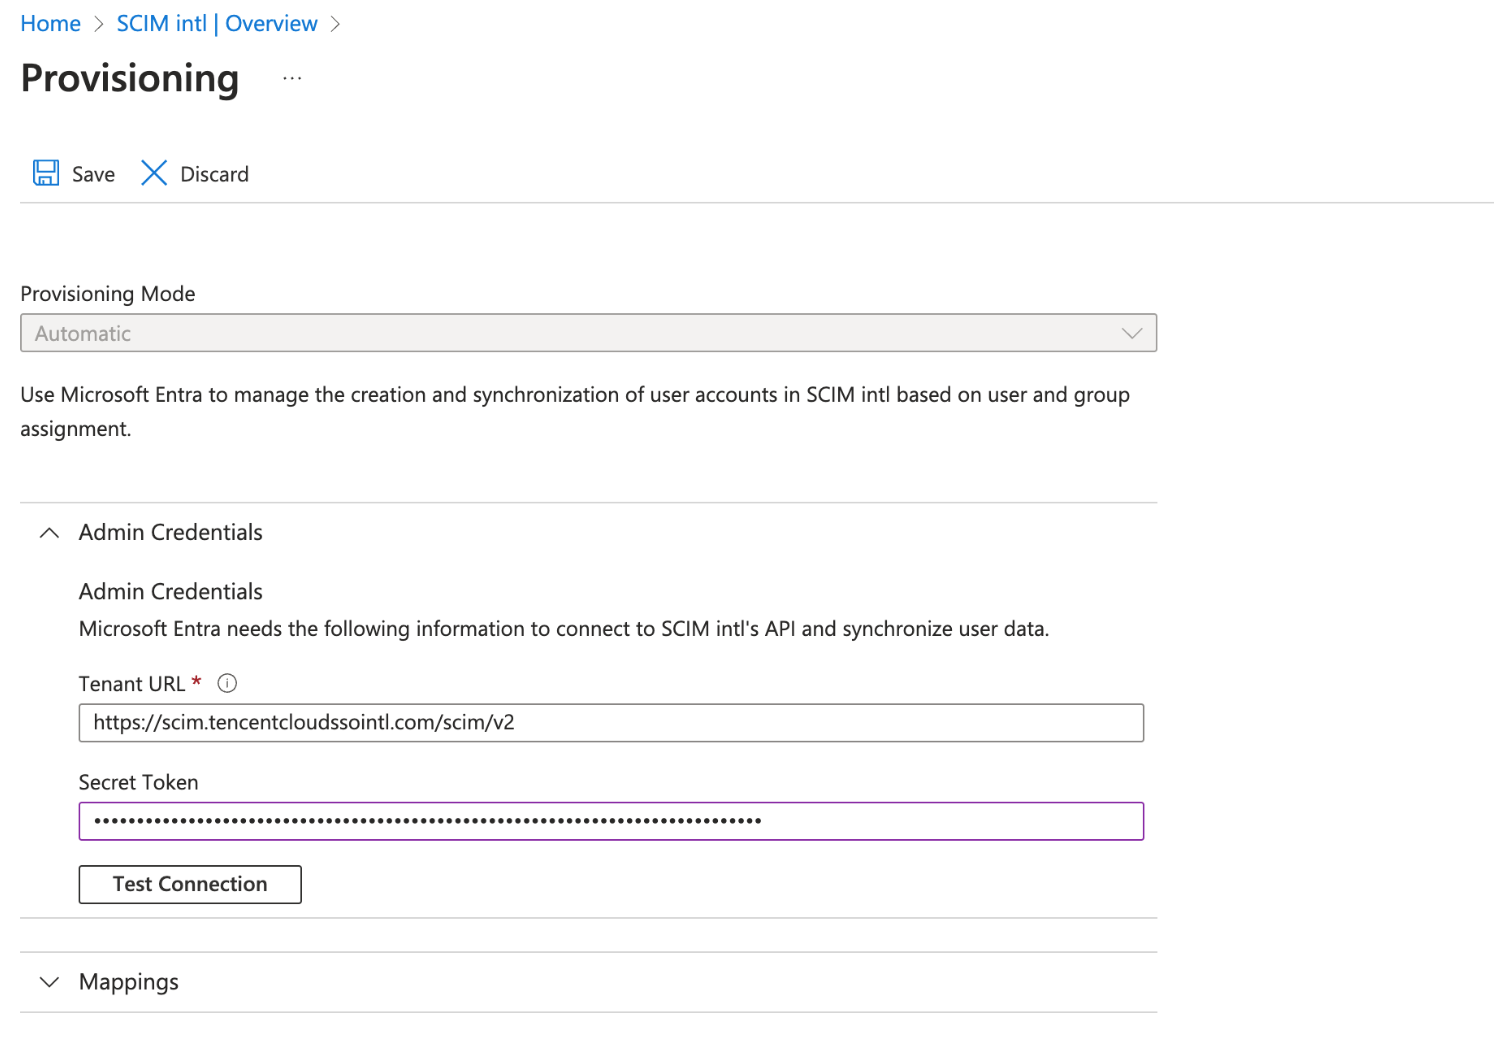The height and width of the screenshot is (1037, 1494).
Task: Click inside the Secret Token field
Action: click(x=610, y=821)
